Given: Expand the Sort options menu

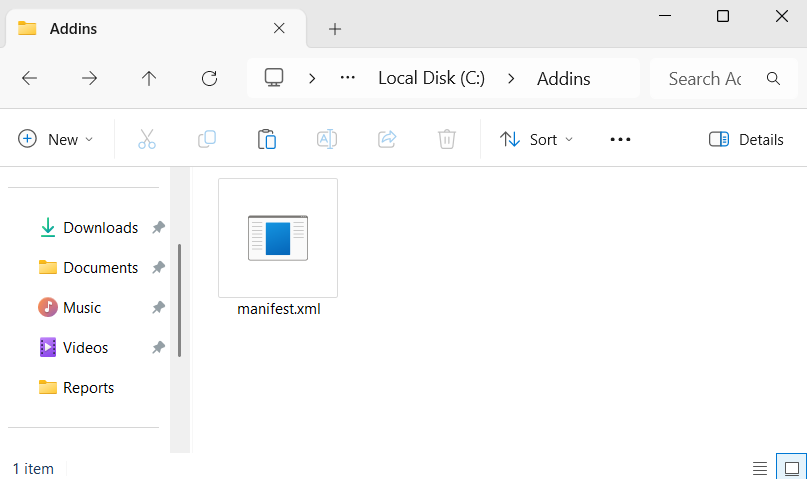Looking at the screenshot, I should coord(537,139).
